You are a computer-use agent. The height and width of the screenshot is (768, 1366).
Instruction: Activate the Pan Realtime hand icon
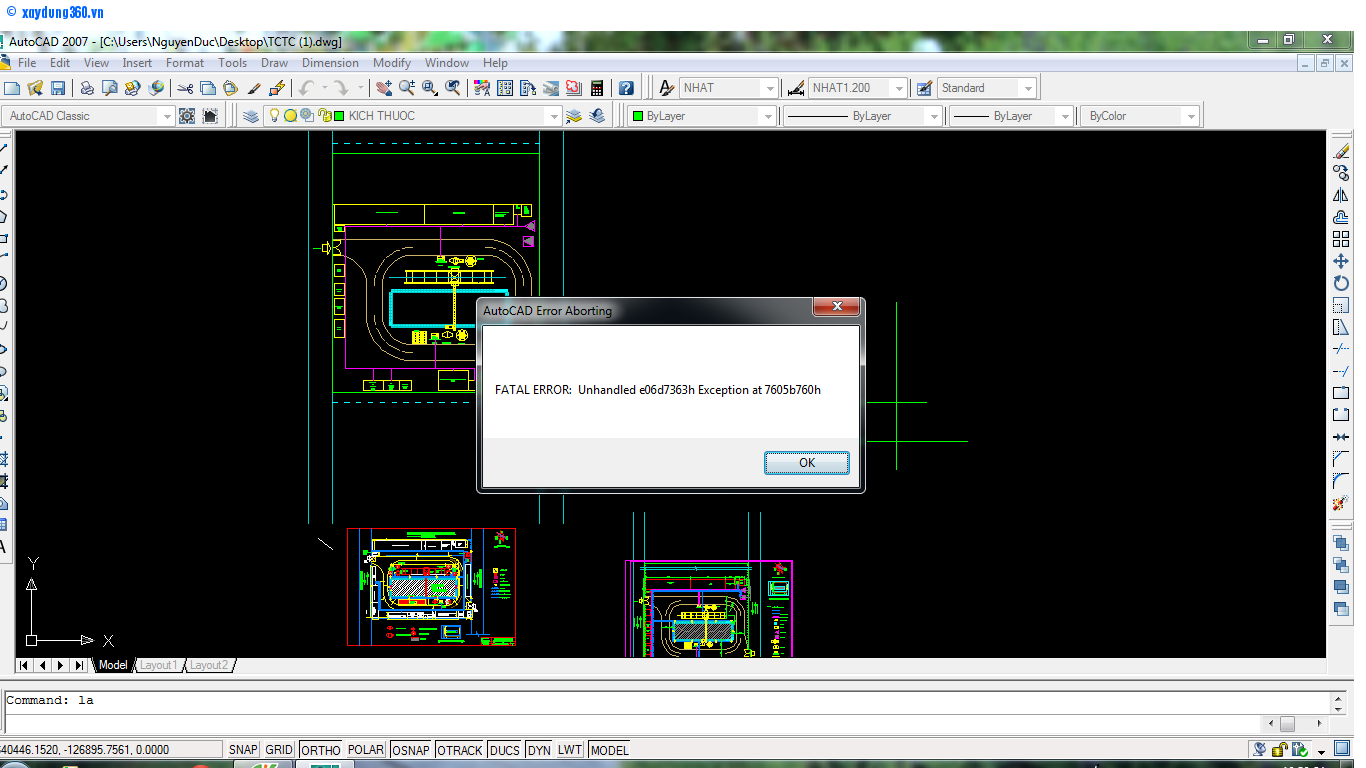383,88
